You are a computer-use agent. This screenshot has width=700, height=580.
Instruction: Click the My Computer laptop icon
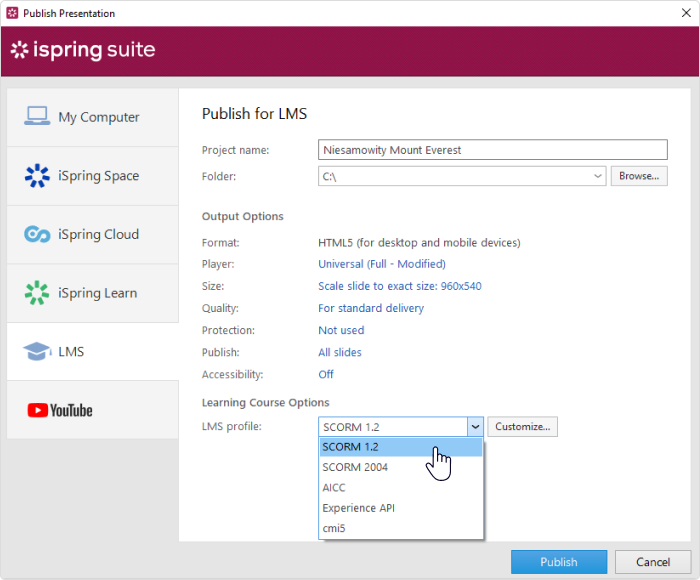coord(37,116)
